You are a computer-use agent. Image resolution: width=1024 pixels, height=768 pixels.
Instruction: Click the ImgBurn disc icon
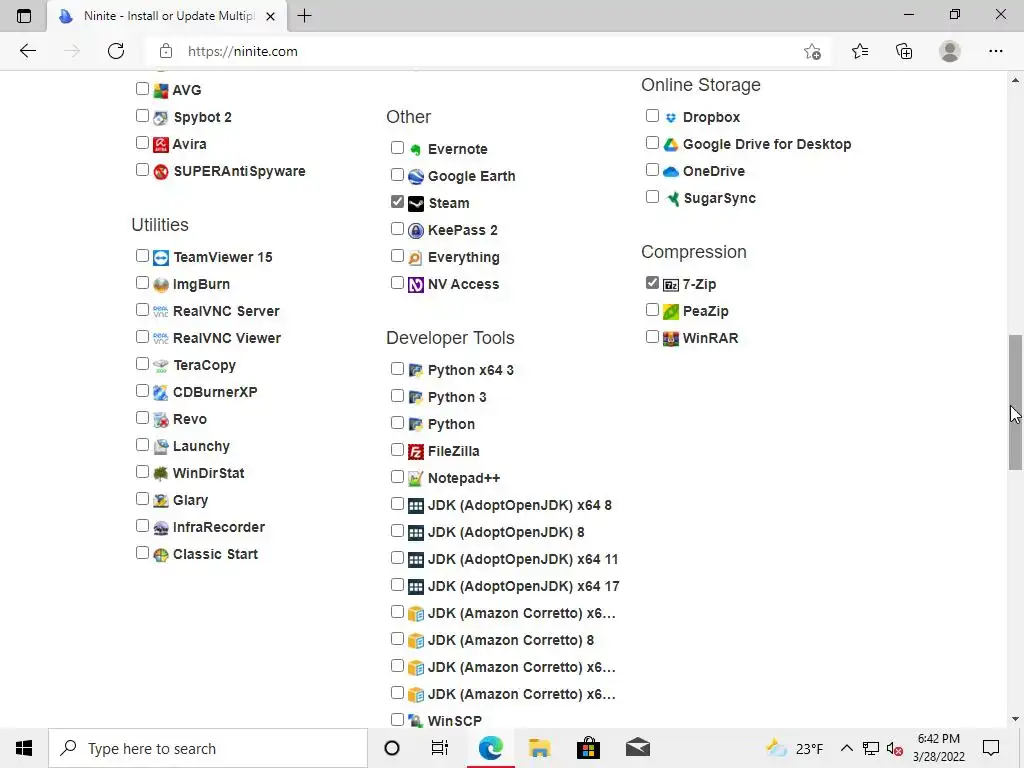click(x=161, y=285)
